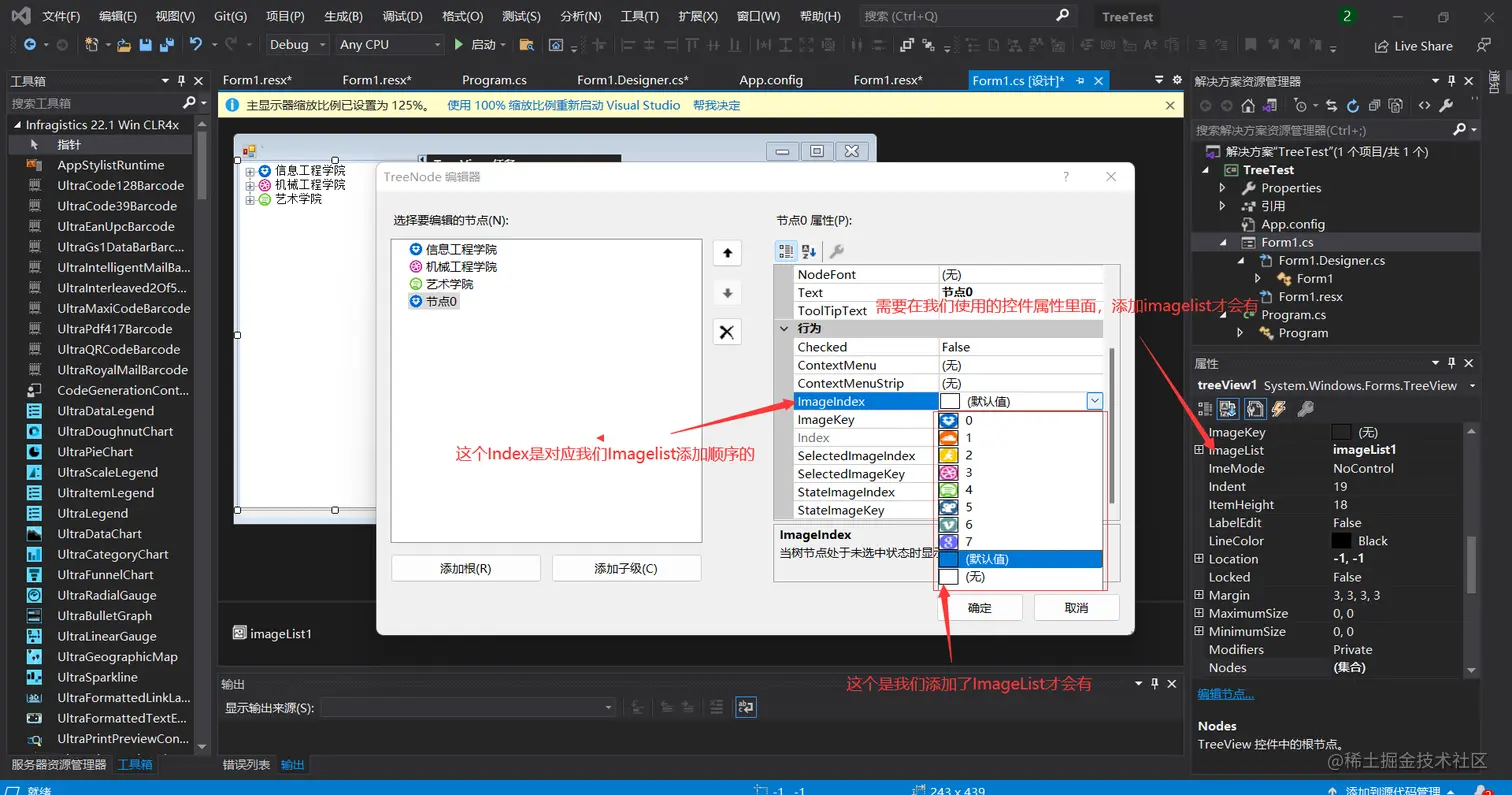1512x795 pixels.
Task: Click the open file folder icon
Action: 124,45
